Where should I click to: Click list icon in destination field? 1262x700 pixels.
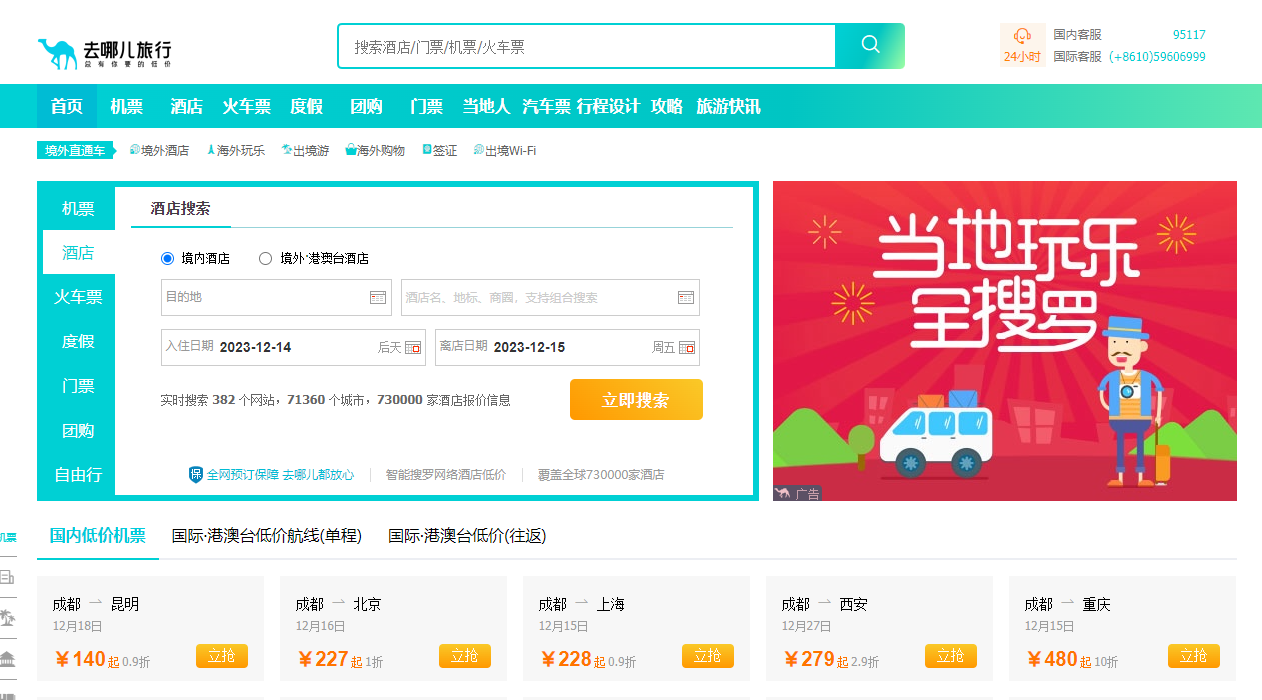pyautogui.click(x=377, y=297)
